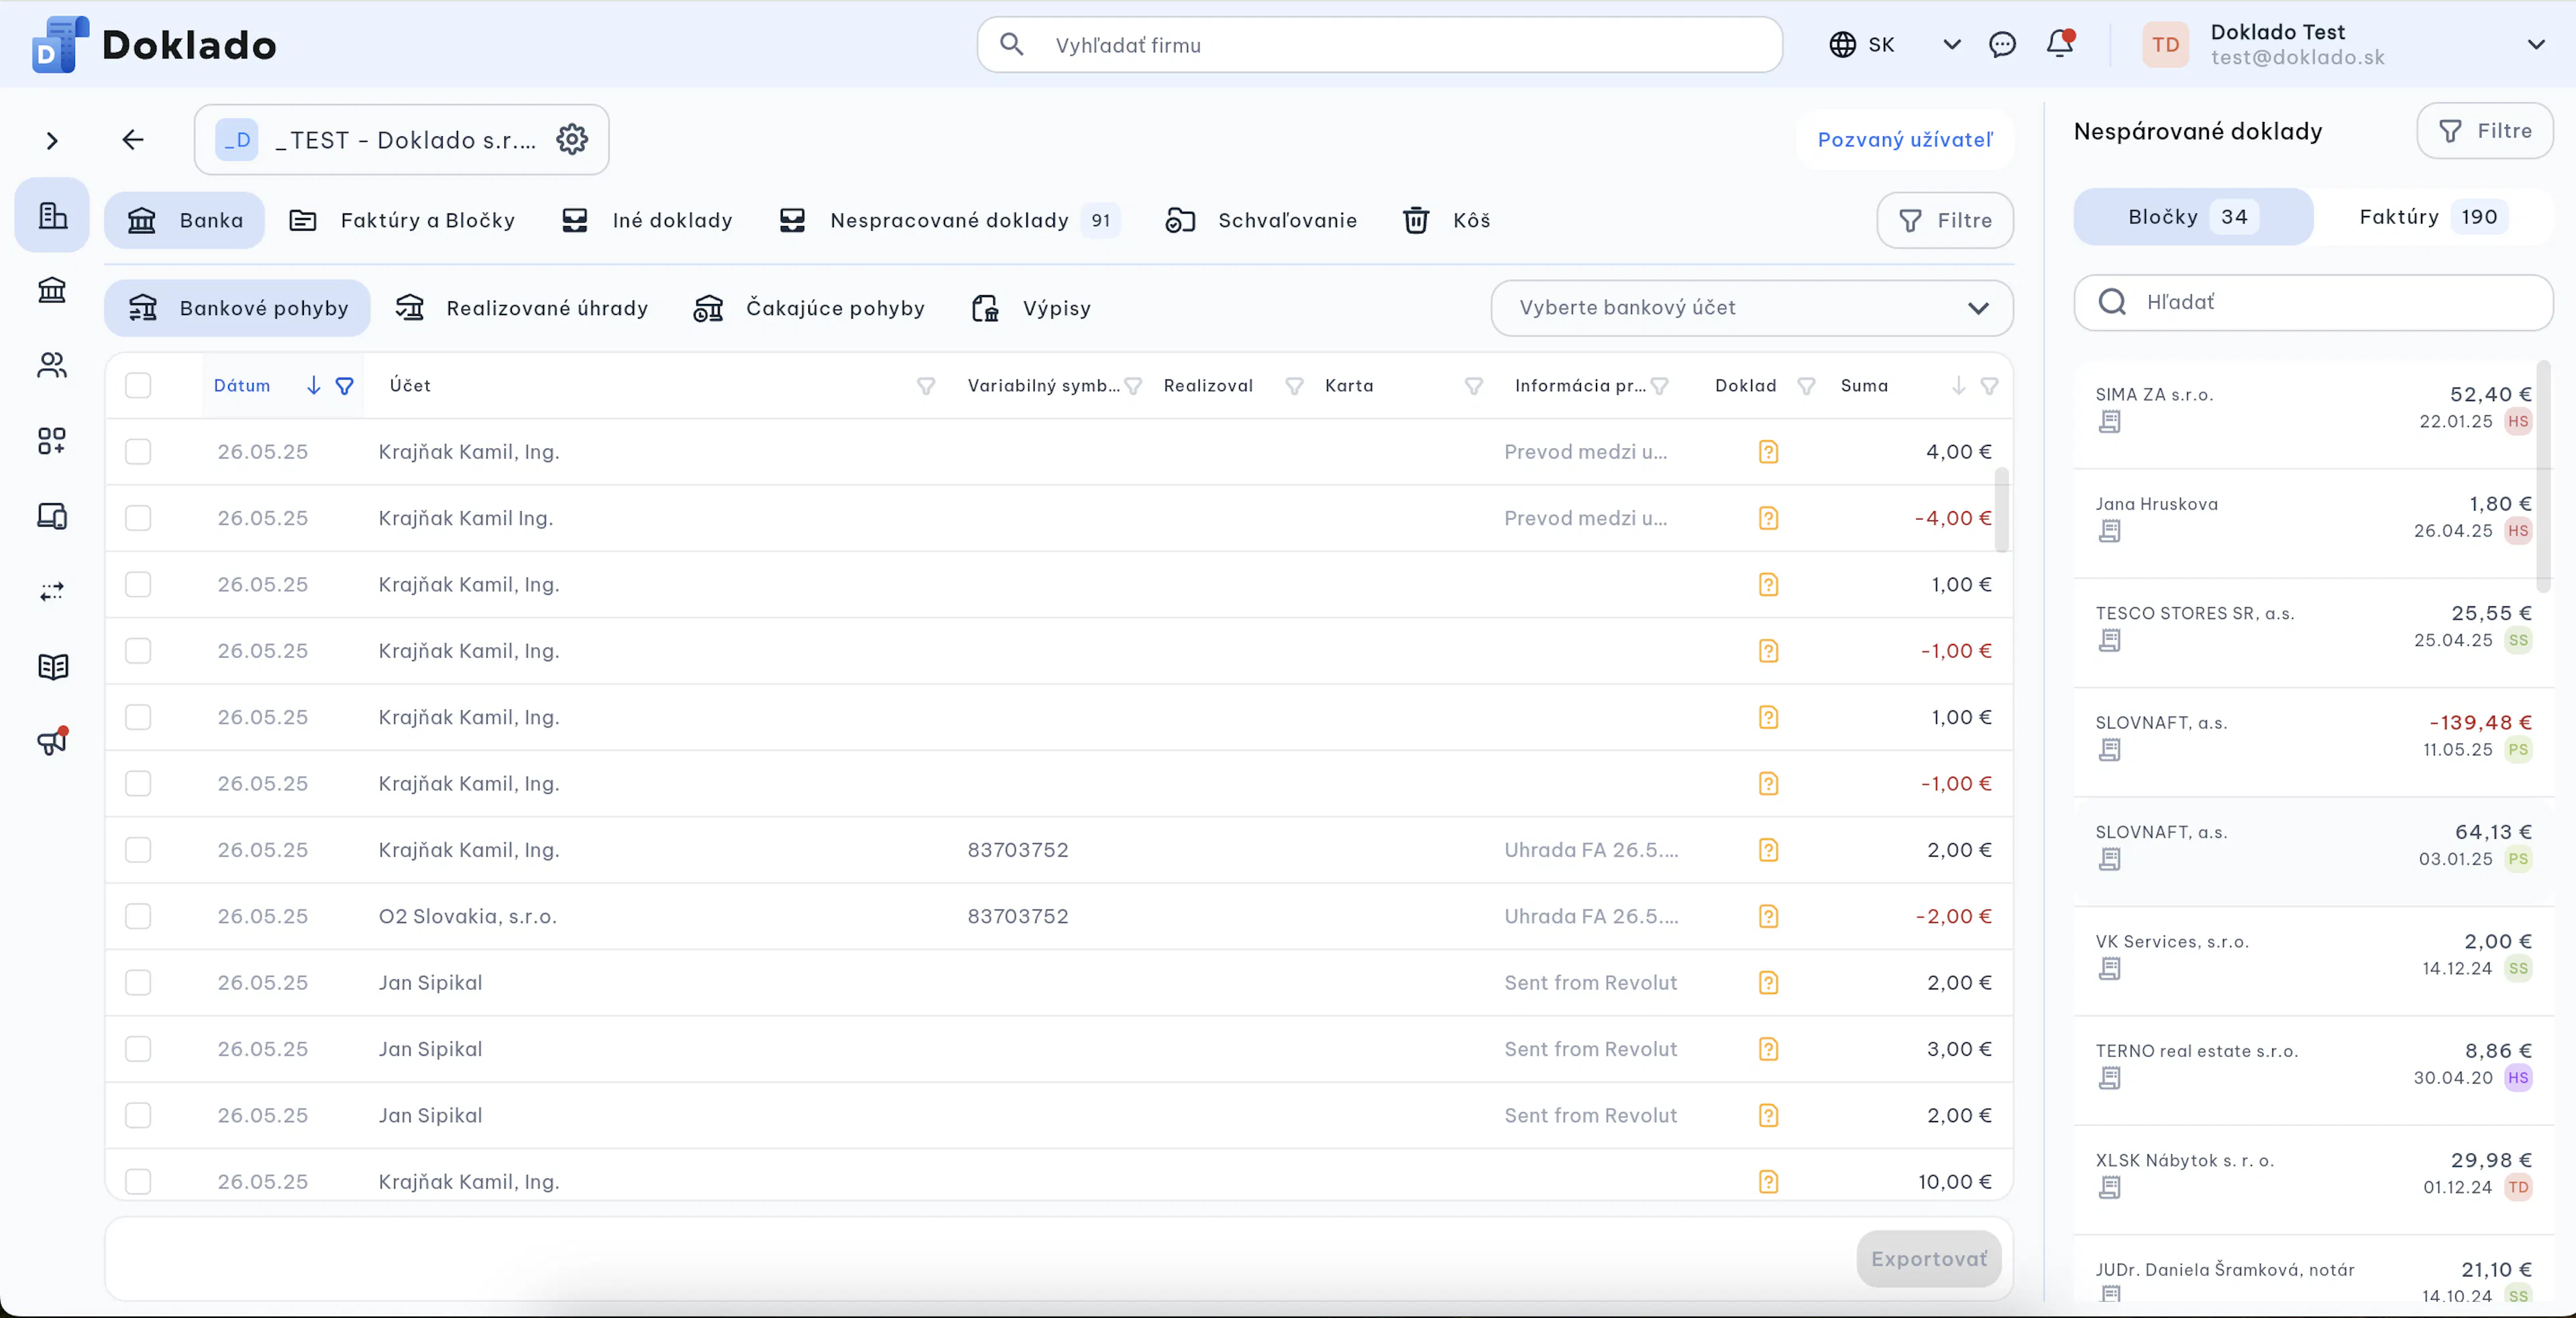Open document icon for 10,00 € row
The width and height of the screenshot is (2576, 1318).
(x=1768, y=1182)
